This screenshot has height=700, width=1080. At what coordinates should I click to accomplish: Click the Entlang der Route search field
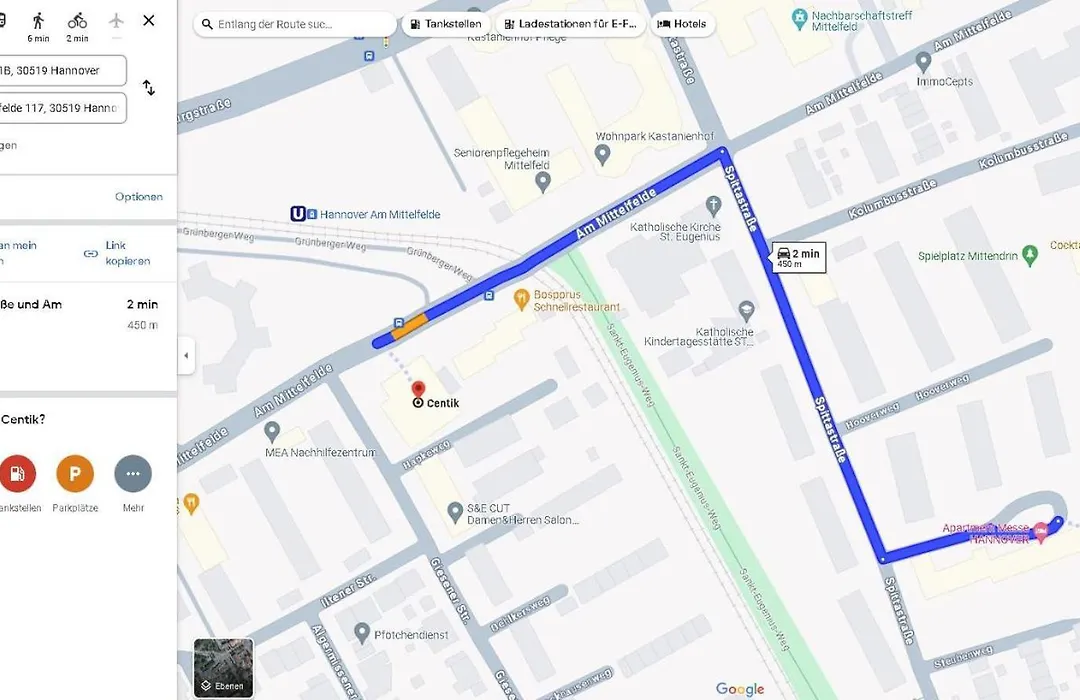tap(295, 24)
